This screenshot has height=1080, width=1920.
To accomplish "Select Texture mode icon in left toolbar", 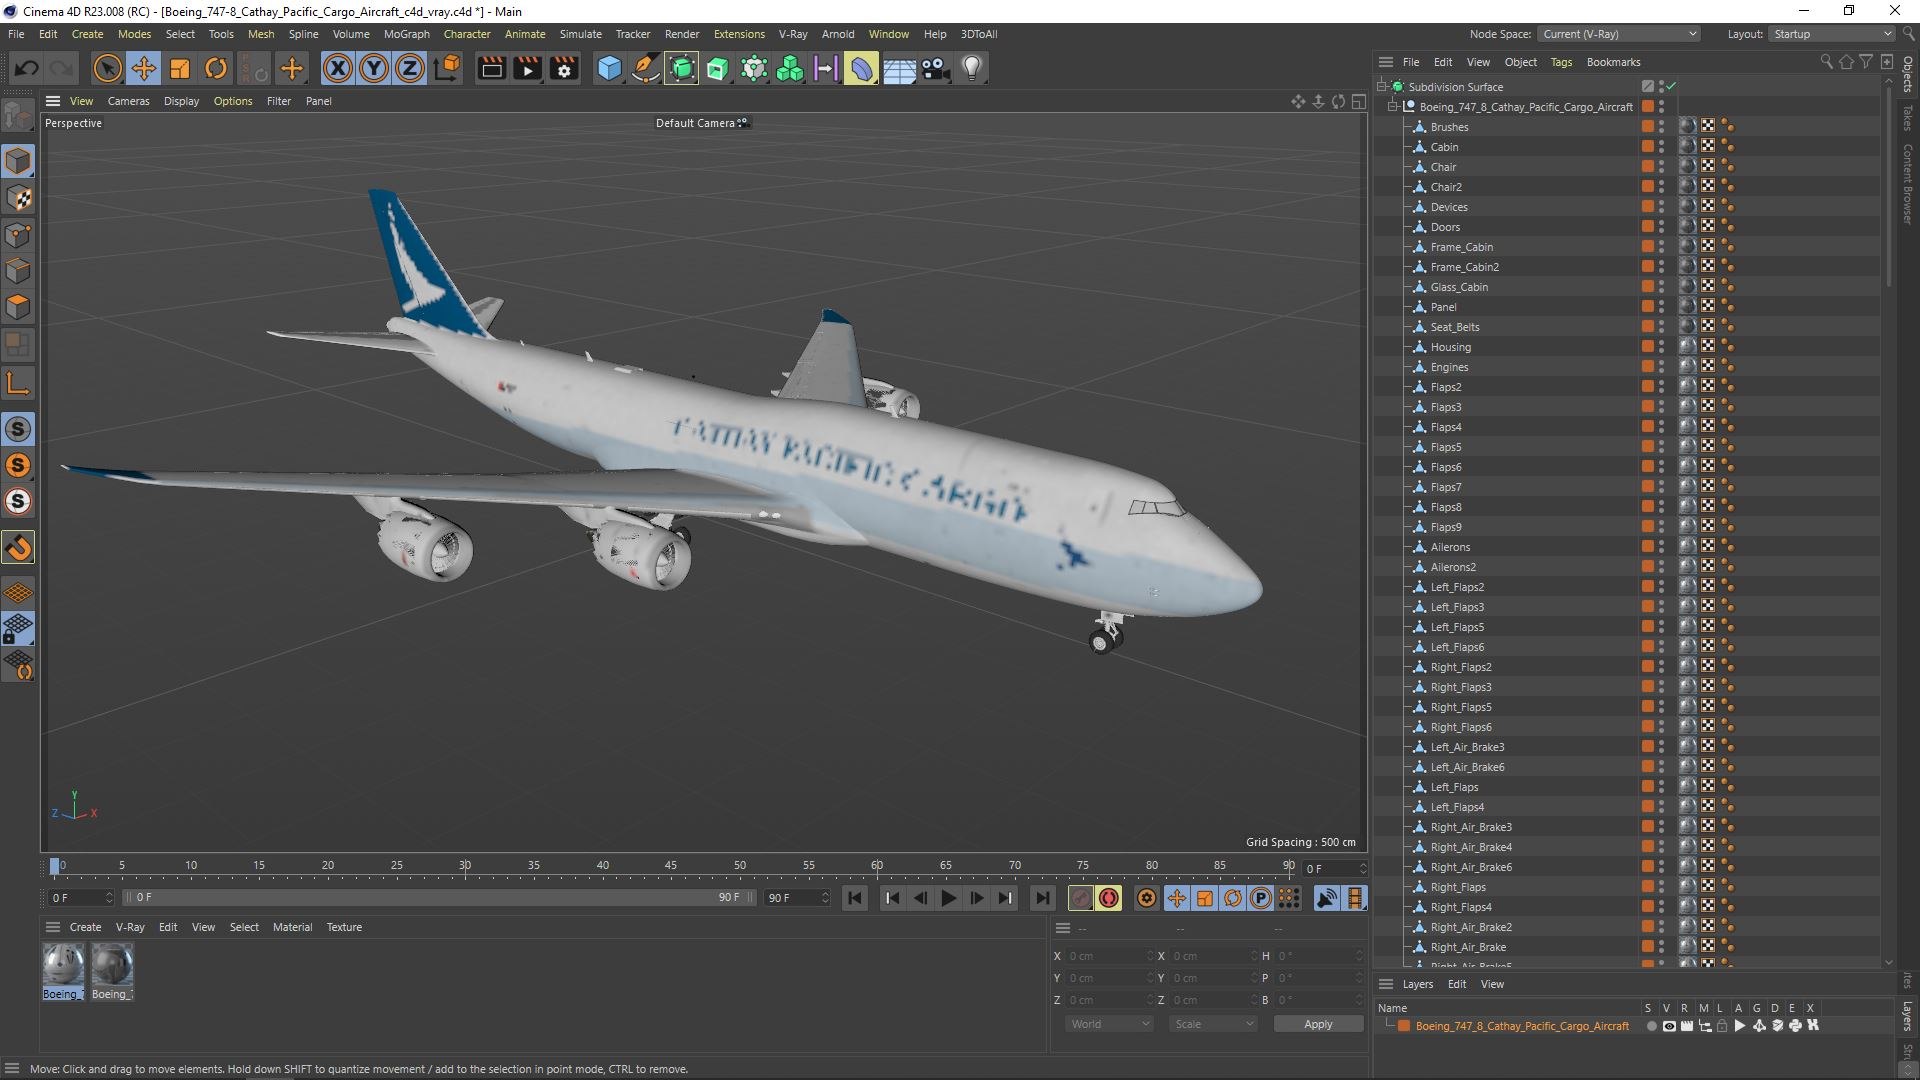I will tap(18, 198).
